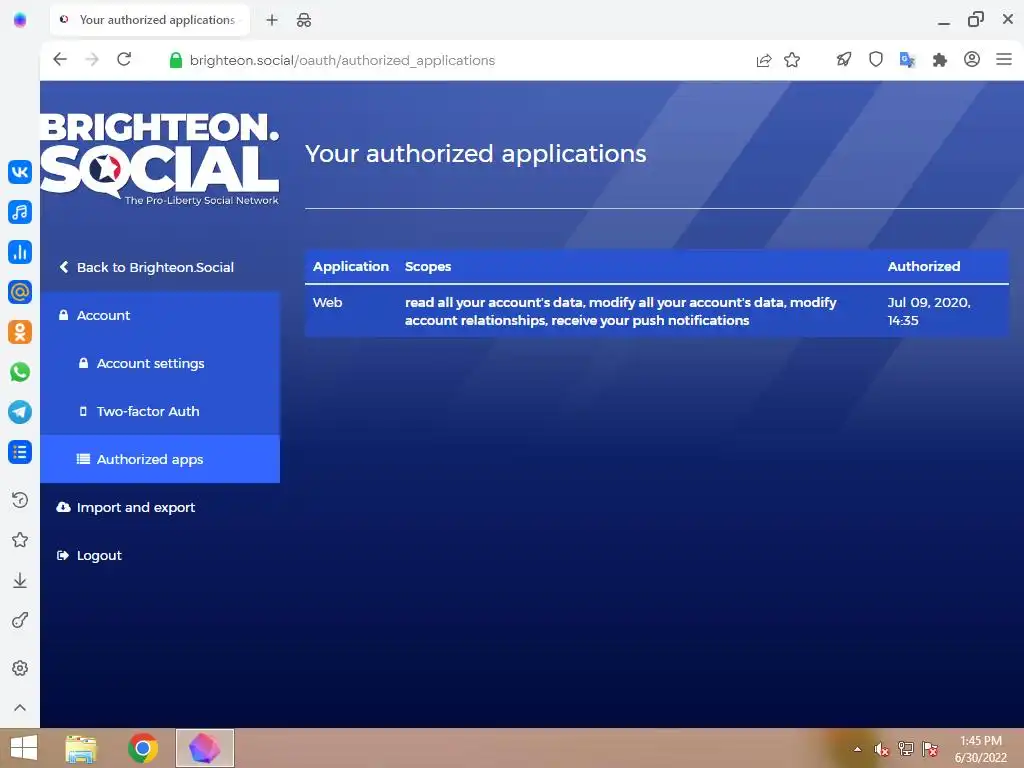Click the Action Center flag tray icon
Viewport: 1024px width, 768px height.
tap(930, 749)
